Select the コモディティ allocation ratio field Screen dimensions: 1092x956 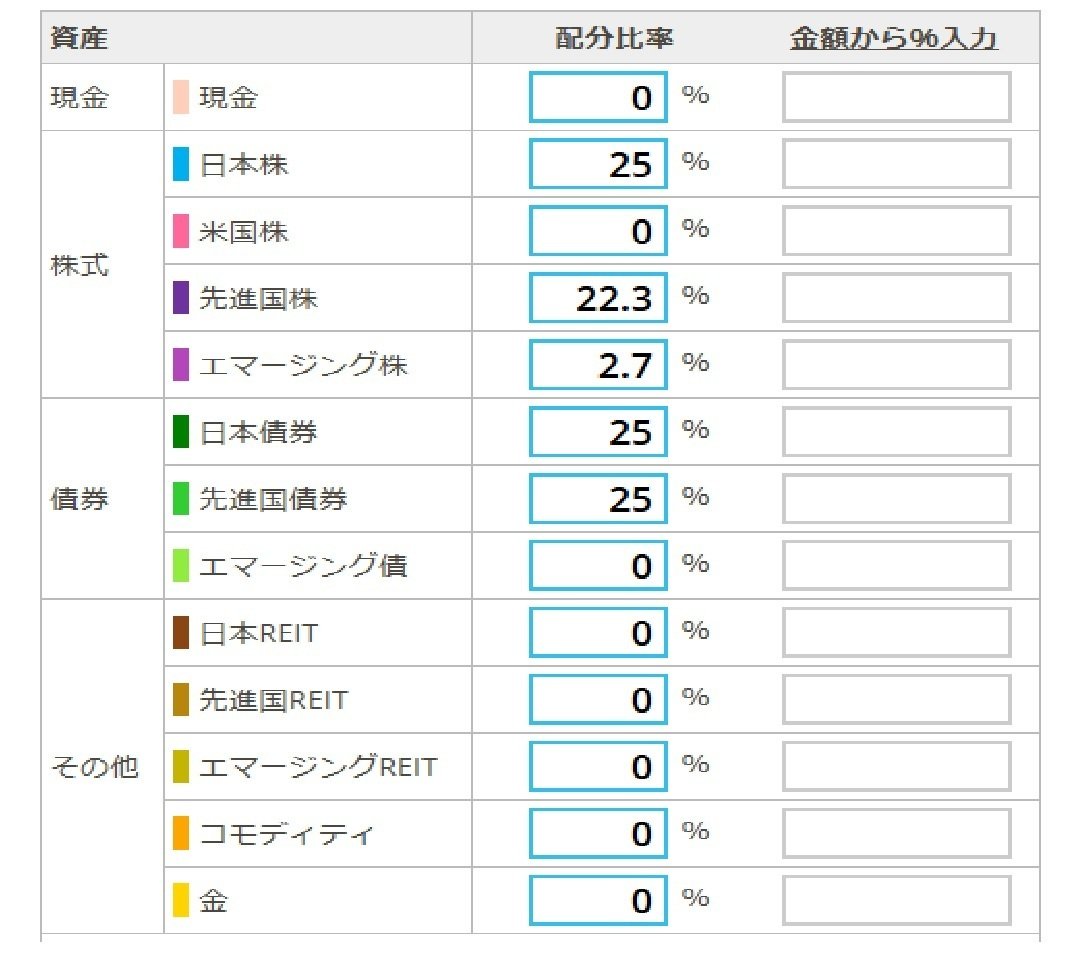coord(598,833)
